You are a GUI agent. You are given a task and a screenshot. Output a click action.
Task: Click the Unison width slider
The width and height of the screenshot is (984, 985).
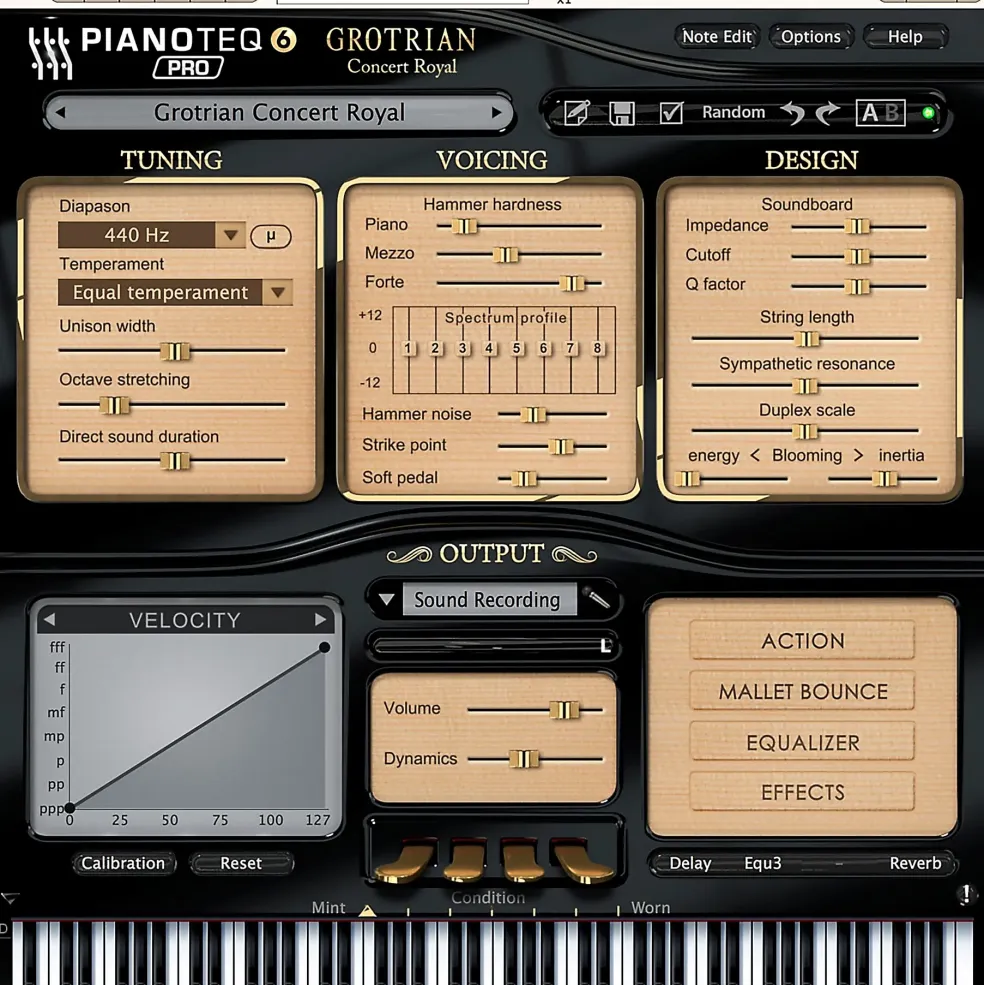coord(172,351)
